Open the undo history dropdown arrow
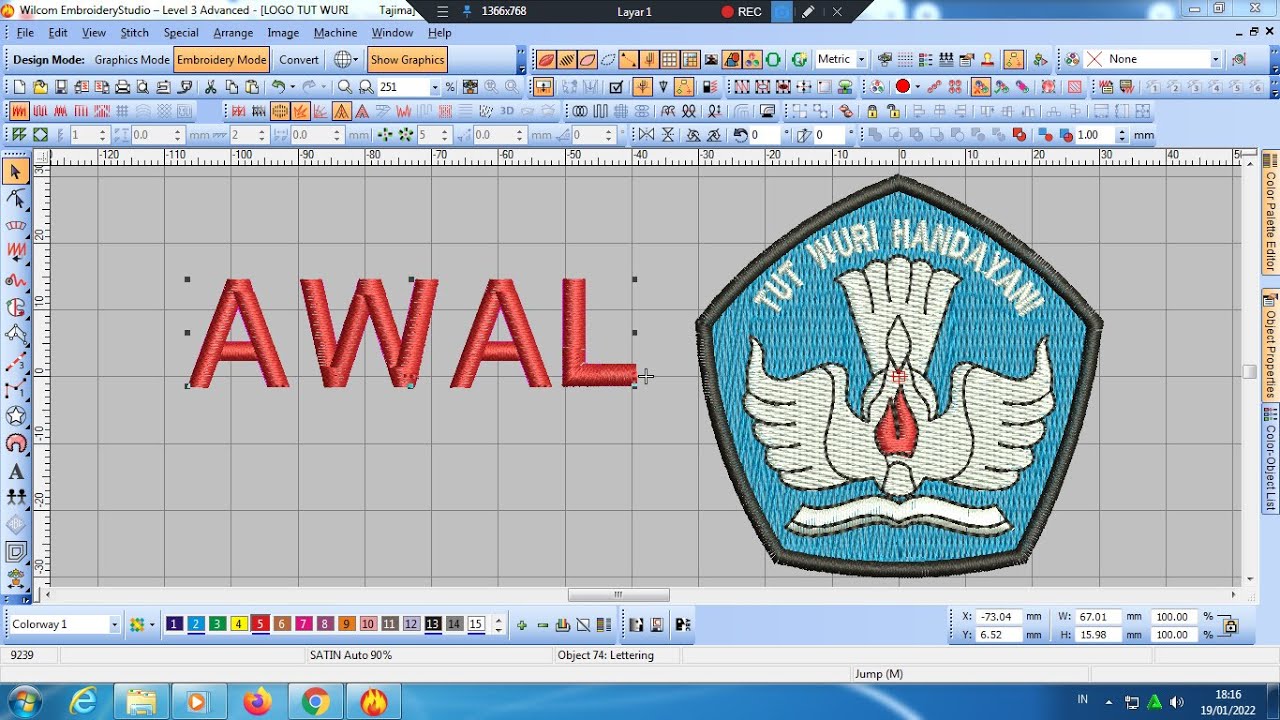 coord(292,87)
